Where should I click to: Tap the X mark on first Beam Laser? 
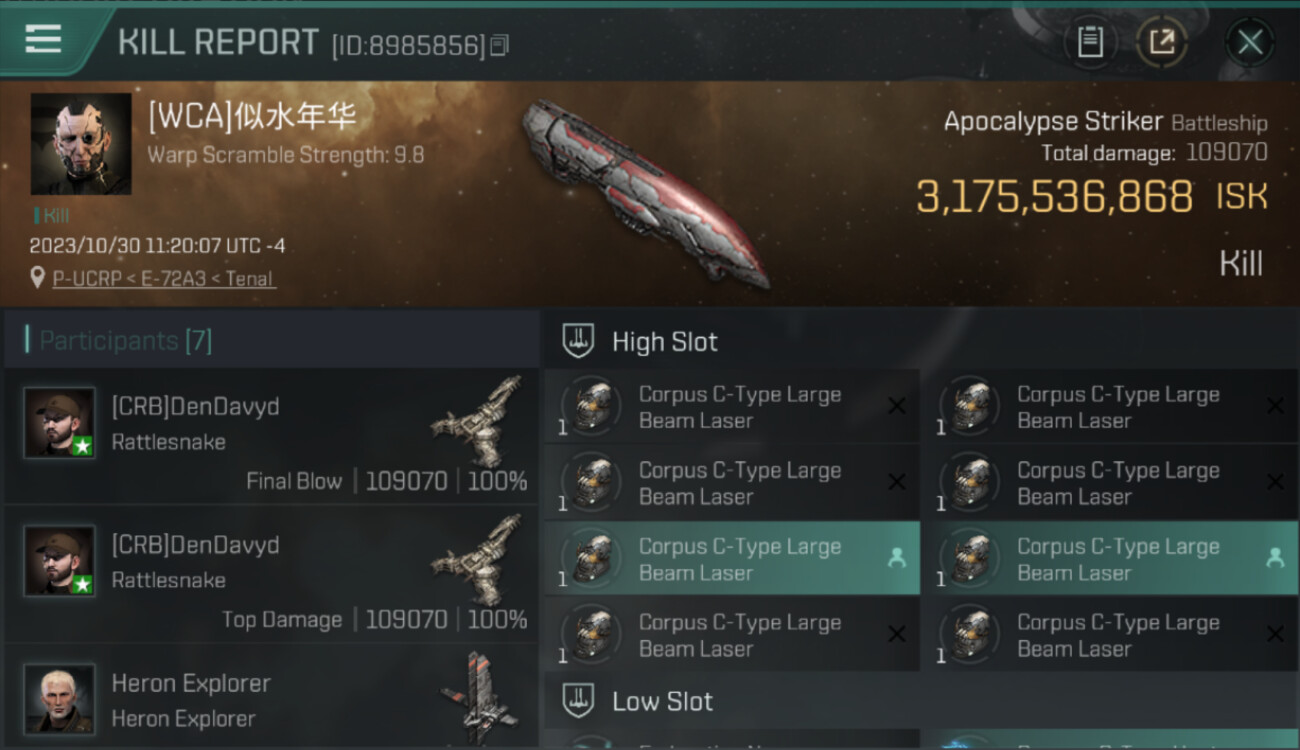pyautogui.click(x=897, y=406)
